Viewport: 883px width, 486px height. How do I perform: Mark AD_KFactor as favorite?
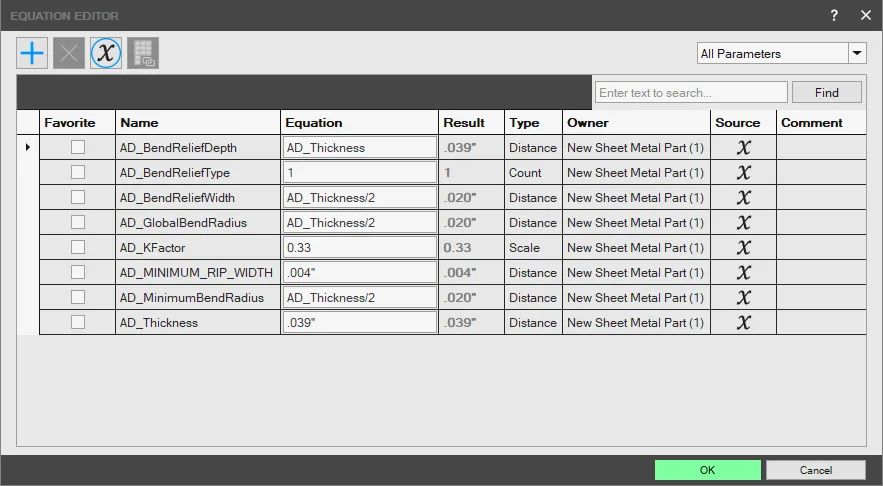78,247
